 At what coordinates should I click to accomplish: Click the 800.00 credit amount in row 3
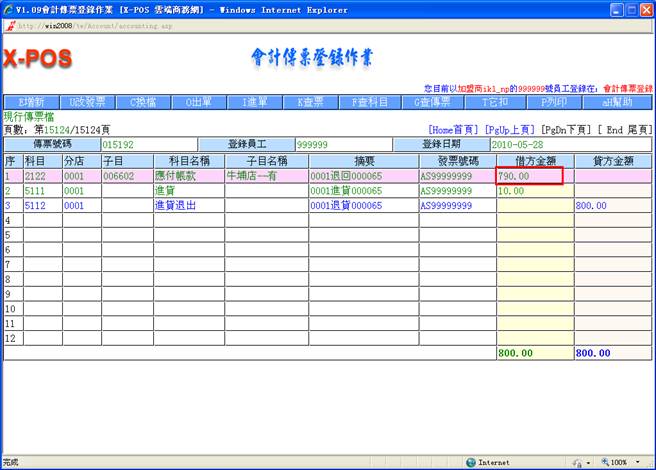[612, 205]
